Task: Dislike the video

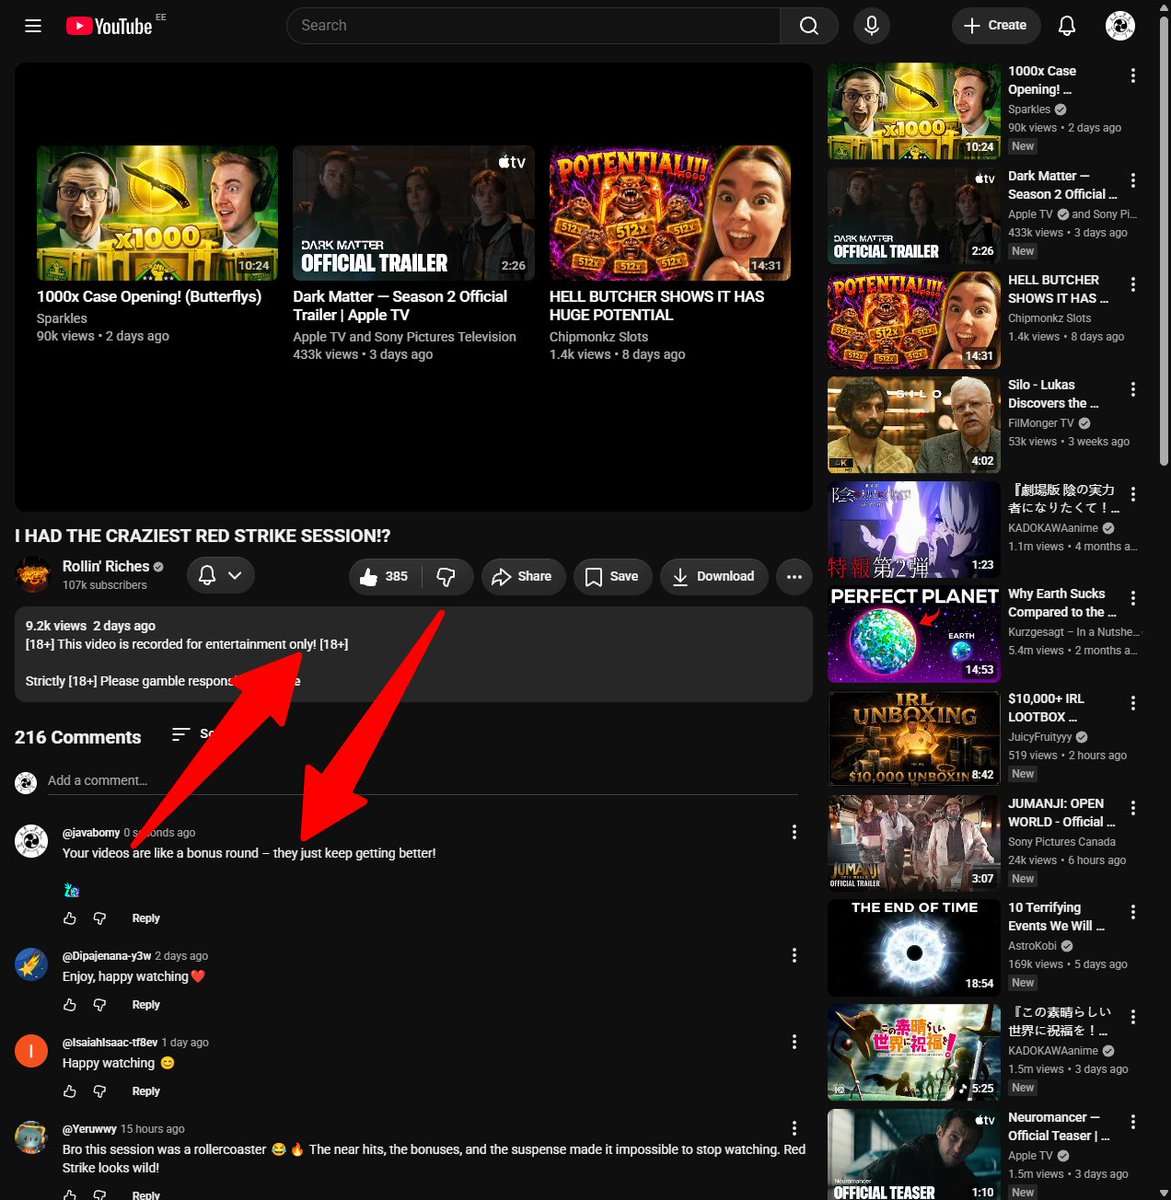Action: point(447,576)
